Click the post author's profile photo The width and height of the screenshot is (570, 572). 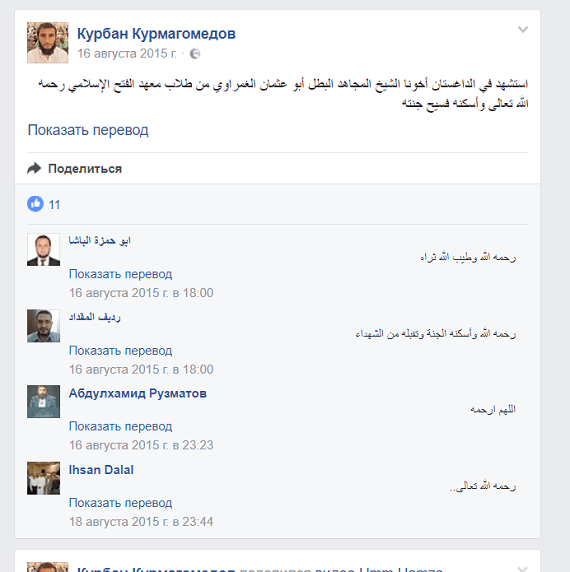tap(47, 43)
